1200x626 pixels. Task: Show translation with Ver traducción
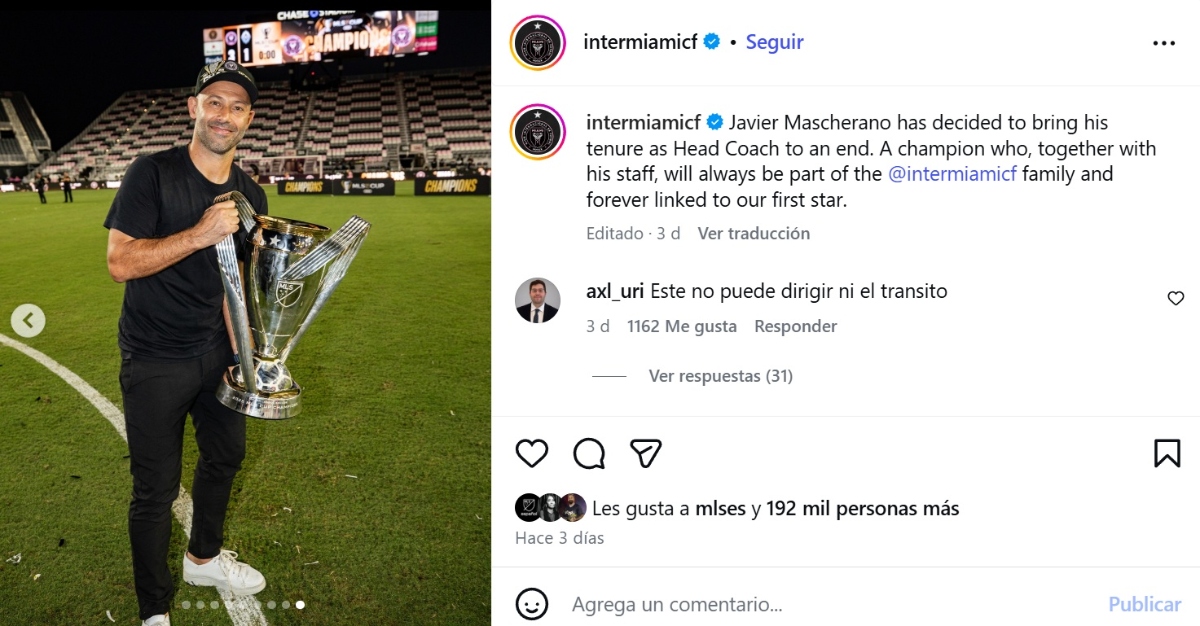point(753,233)
